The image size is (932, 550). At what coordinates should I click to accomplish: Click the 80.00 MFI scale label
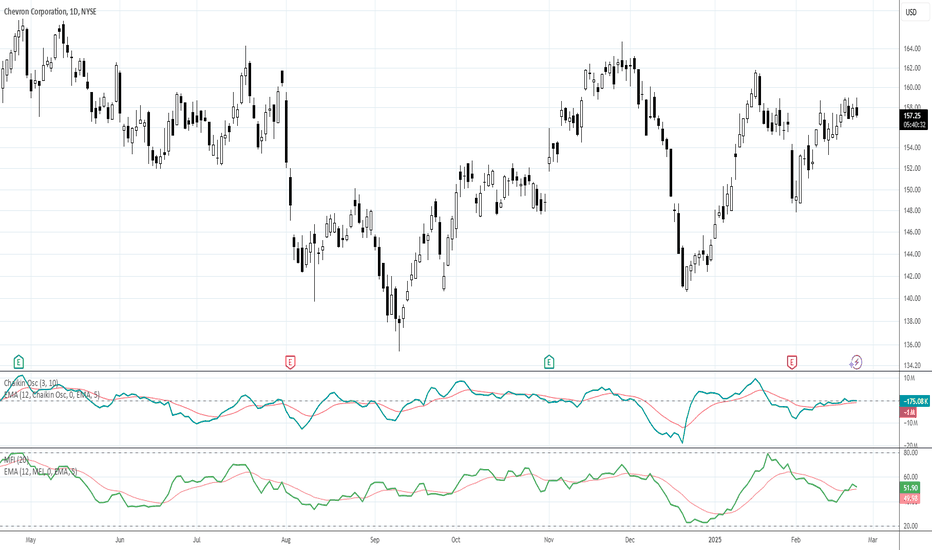[x=911, y=453]
